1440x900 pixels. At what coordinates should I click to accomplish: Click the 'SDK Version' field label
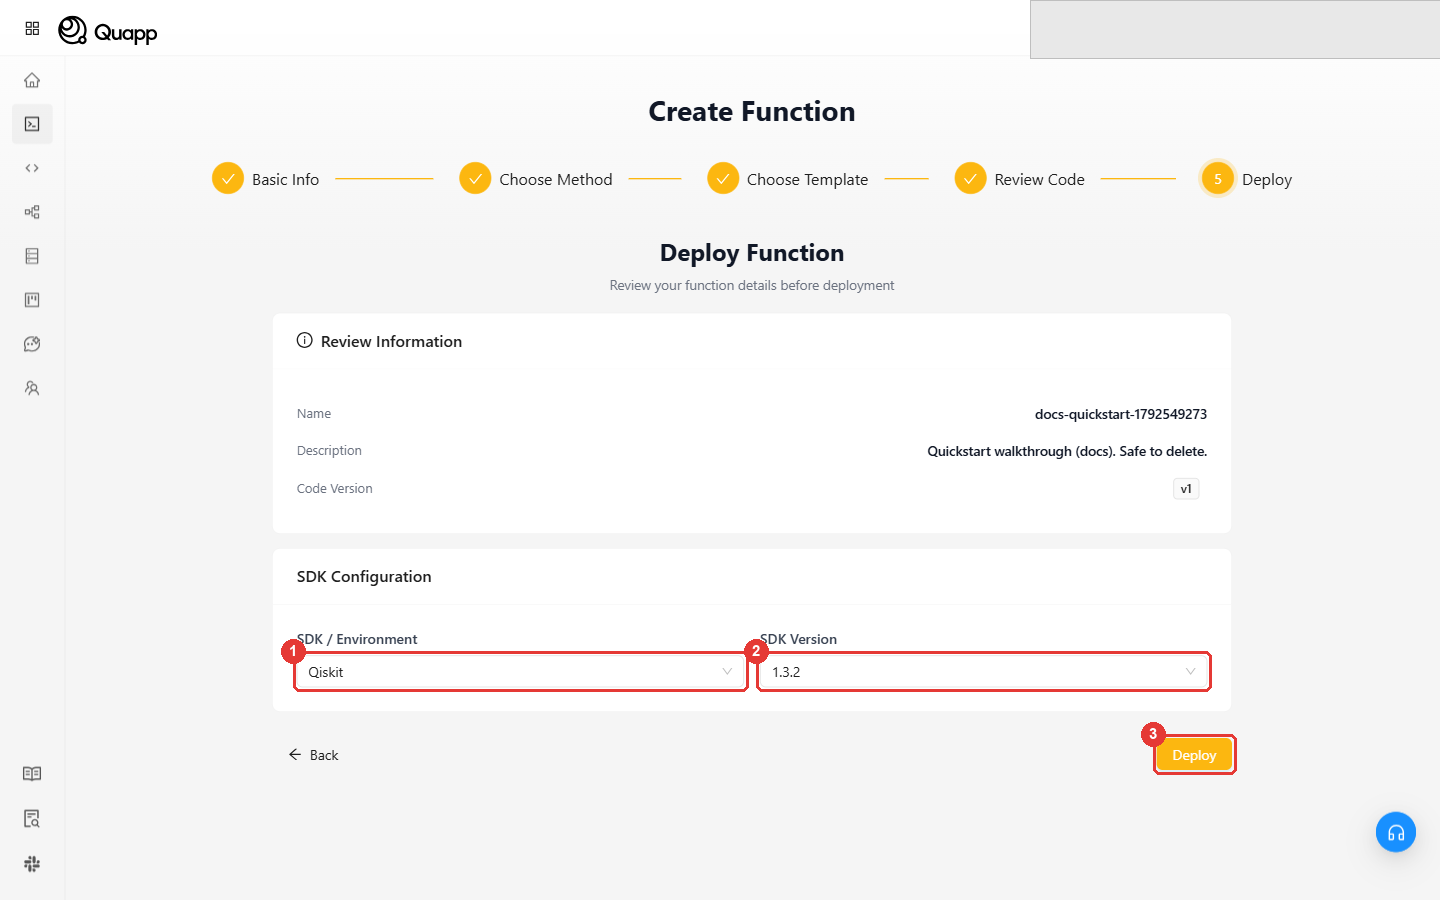[x=799, y=639]
